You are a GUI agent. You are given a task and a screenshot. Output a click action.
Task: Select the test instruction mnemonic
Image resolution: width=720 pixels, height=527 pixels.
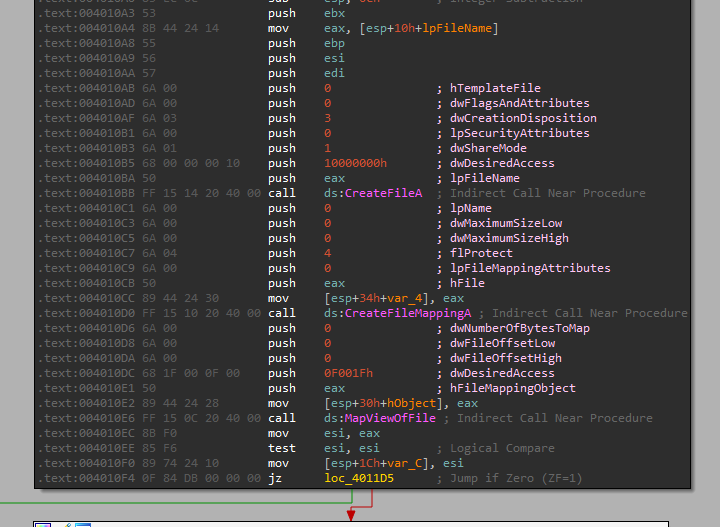(282, 448)
